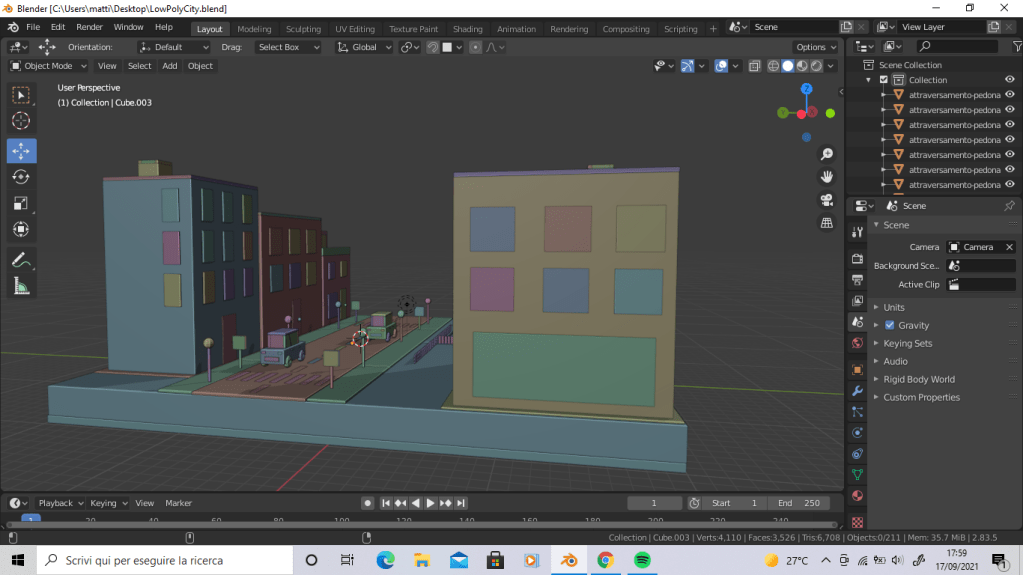Switch to the Sculpting workspace tab

click(303, 29)
